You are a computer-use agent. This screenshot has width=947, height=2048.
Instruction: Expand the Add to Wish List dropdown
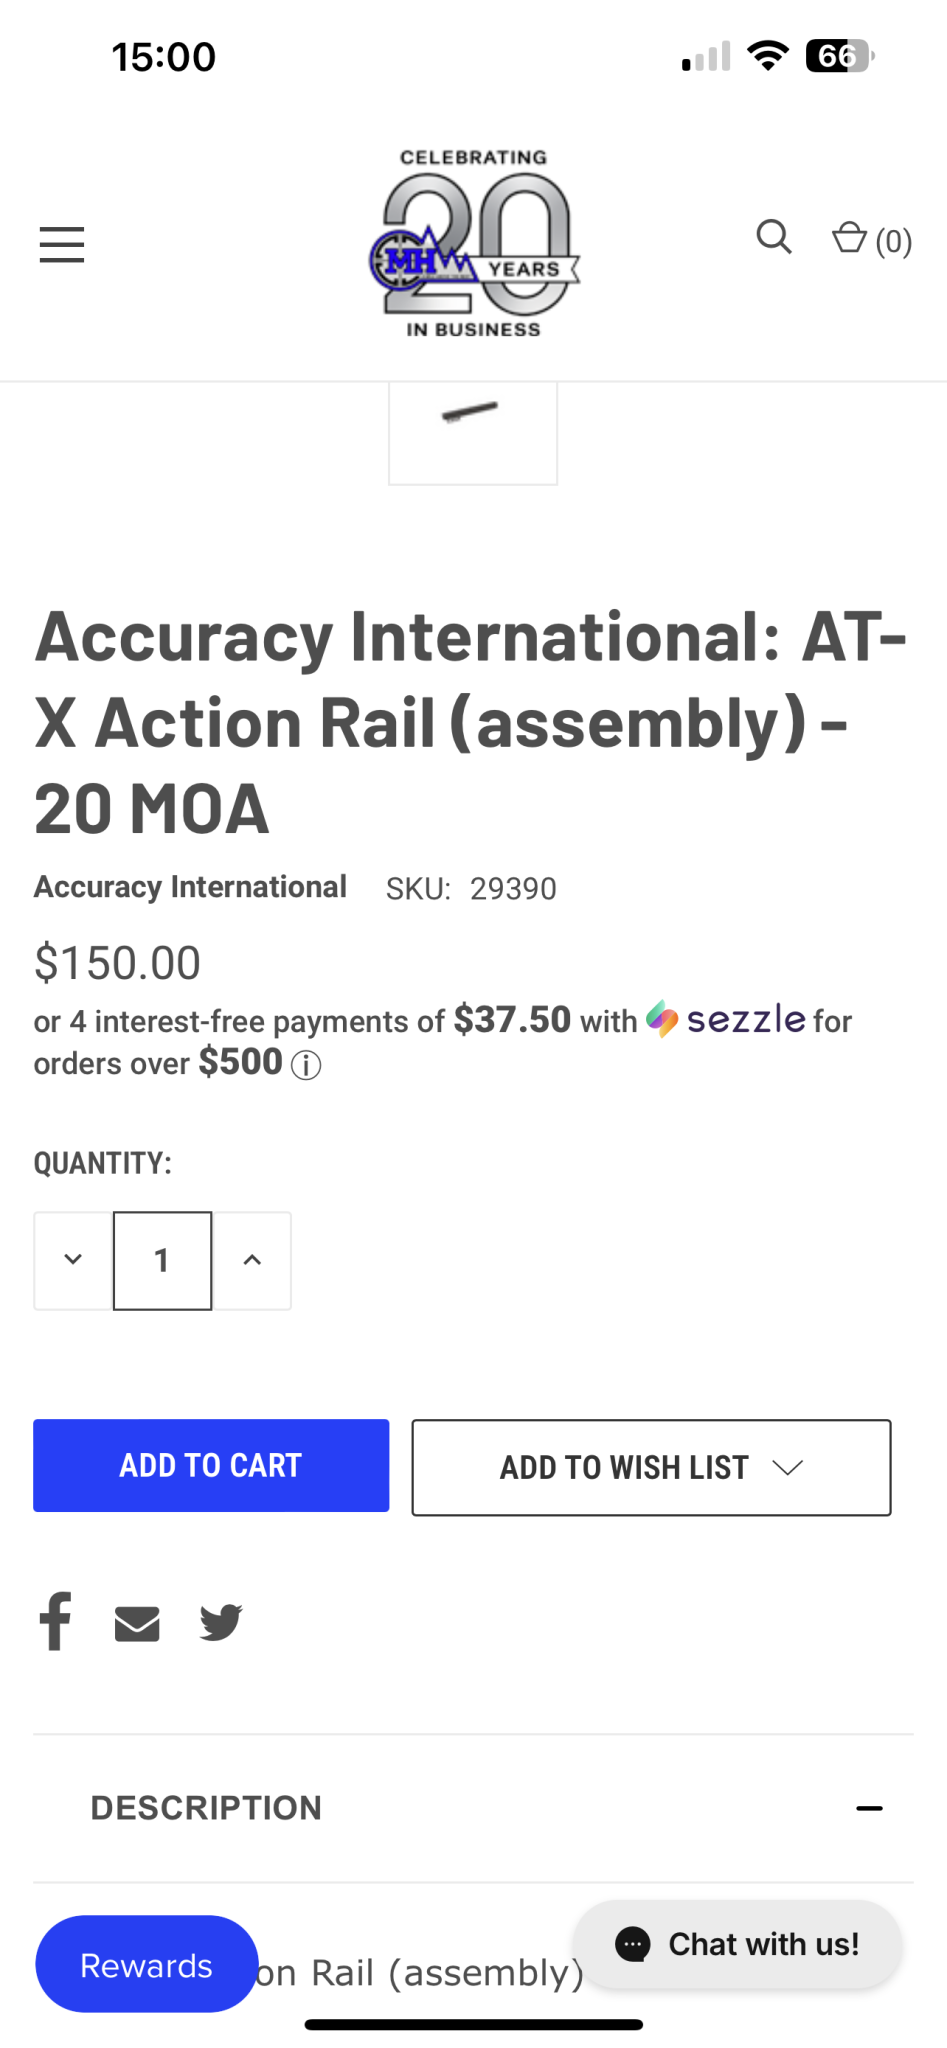651,1467
